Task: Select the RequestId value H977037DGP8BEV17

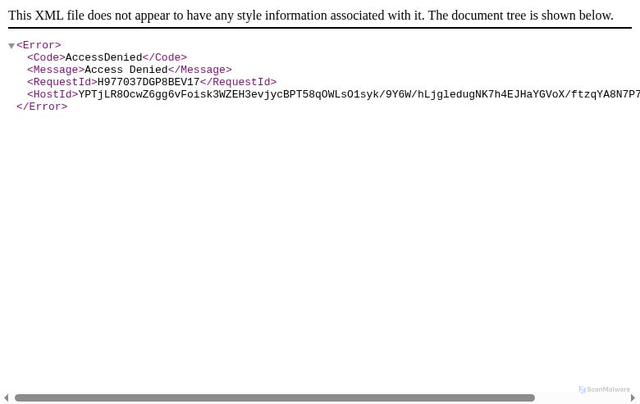Action: pos(149,82)
